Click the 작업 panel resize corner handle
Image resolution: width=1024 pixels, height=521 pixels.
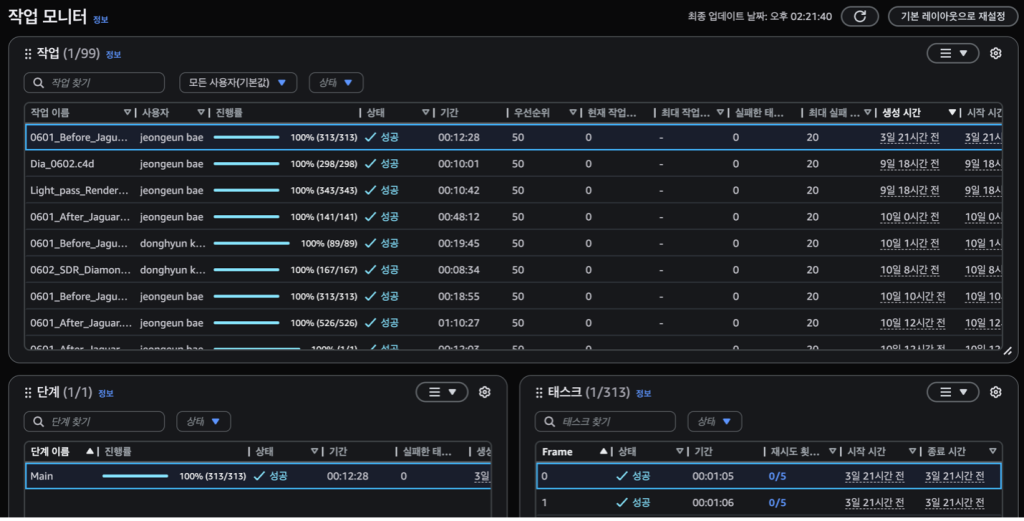pyautogui.click(x=1007, y=351)
